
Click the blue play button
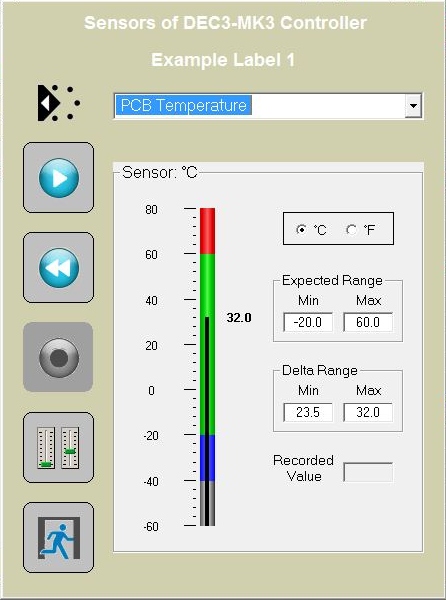[59, 178]
